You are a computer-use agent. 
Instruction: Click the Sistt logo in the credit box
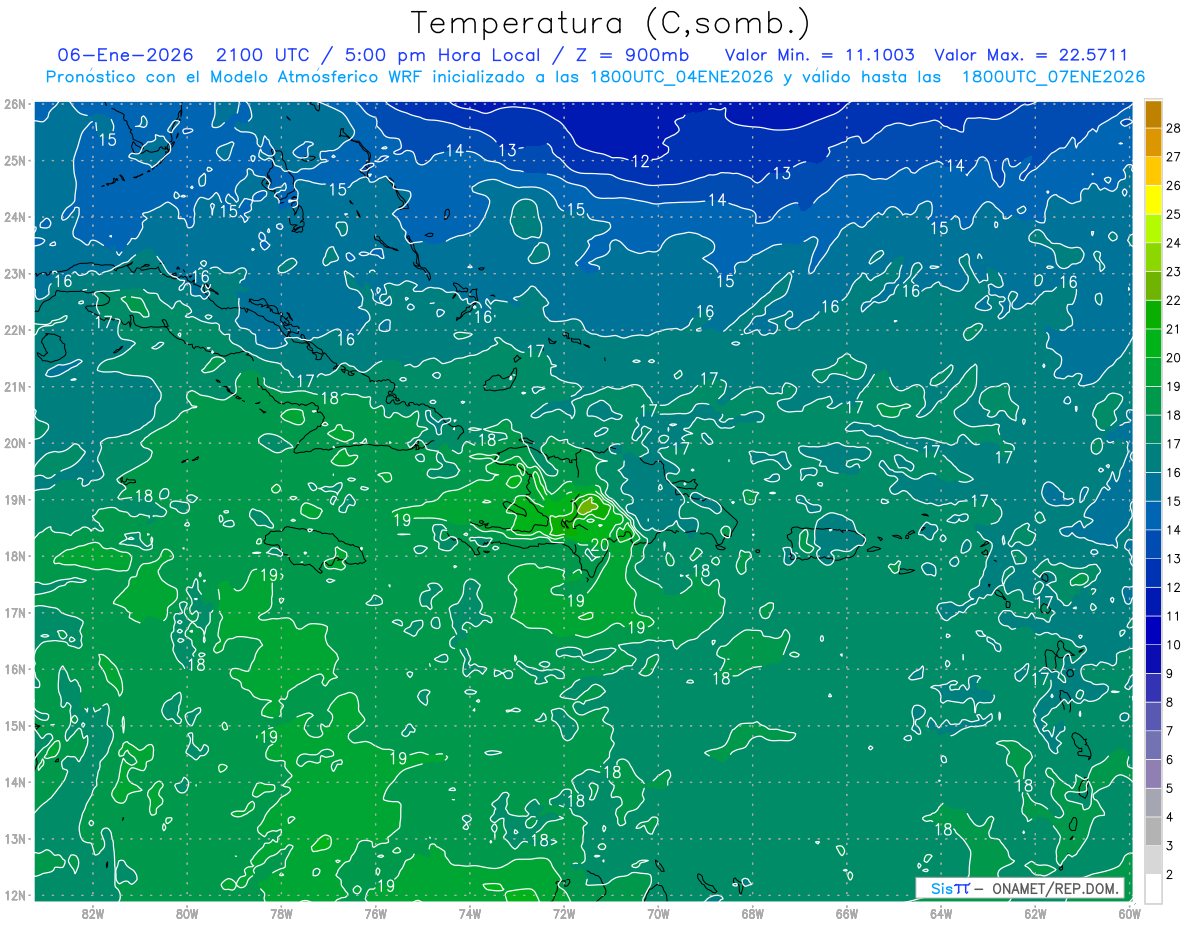click(x=949, y=888)
